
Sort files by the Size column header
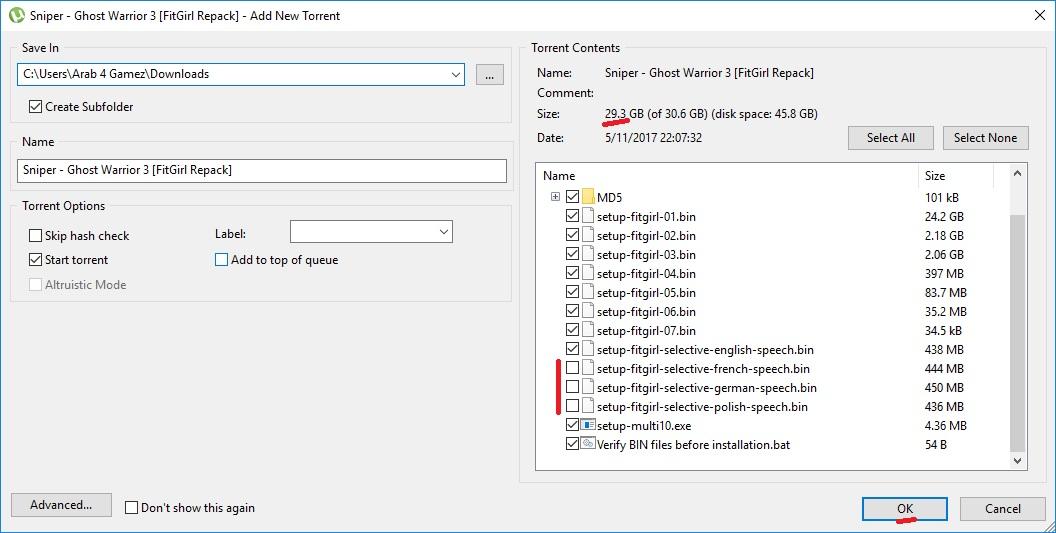(x=955, y=176)
